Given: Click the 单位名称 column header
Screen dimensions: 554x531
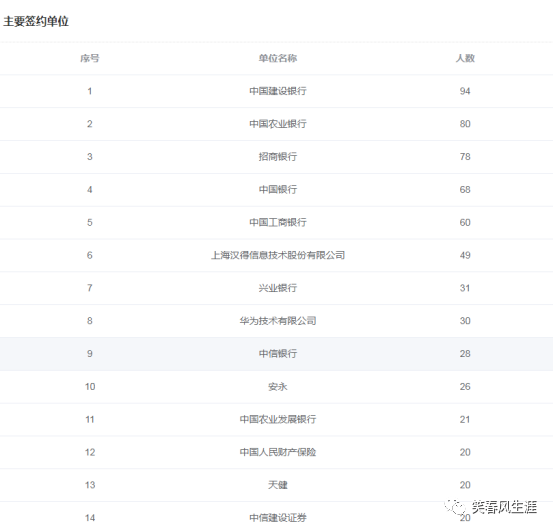Looking at the screenshot, I should point(278,58).
